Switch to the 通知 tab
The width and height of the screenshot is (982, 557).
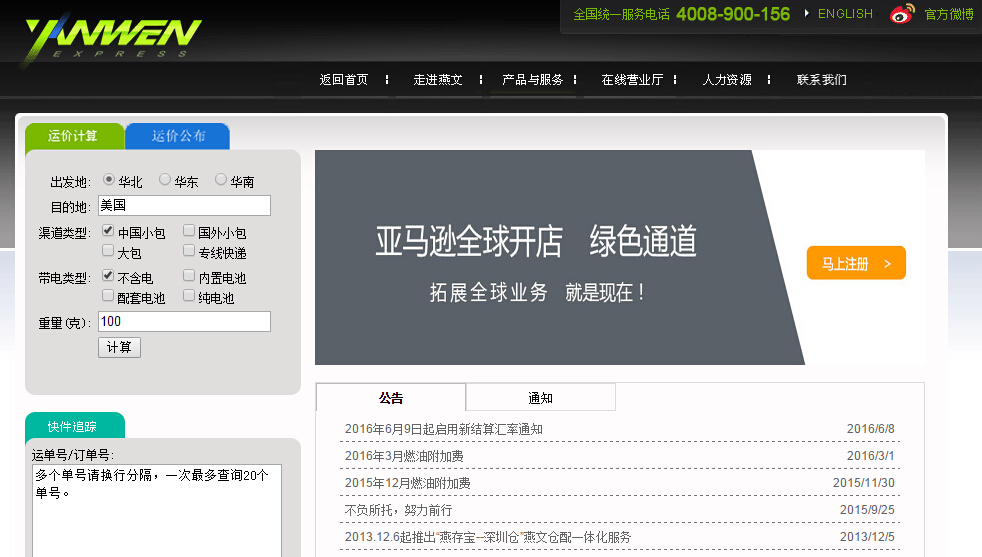coord(540,397)
